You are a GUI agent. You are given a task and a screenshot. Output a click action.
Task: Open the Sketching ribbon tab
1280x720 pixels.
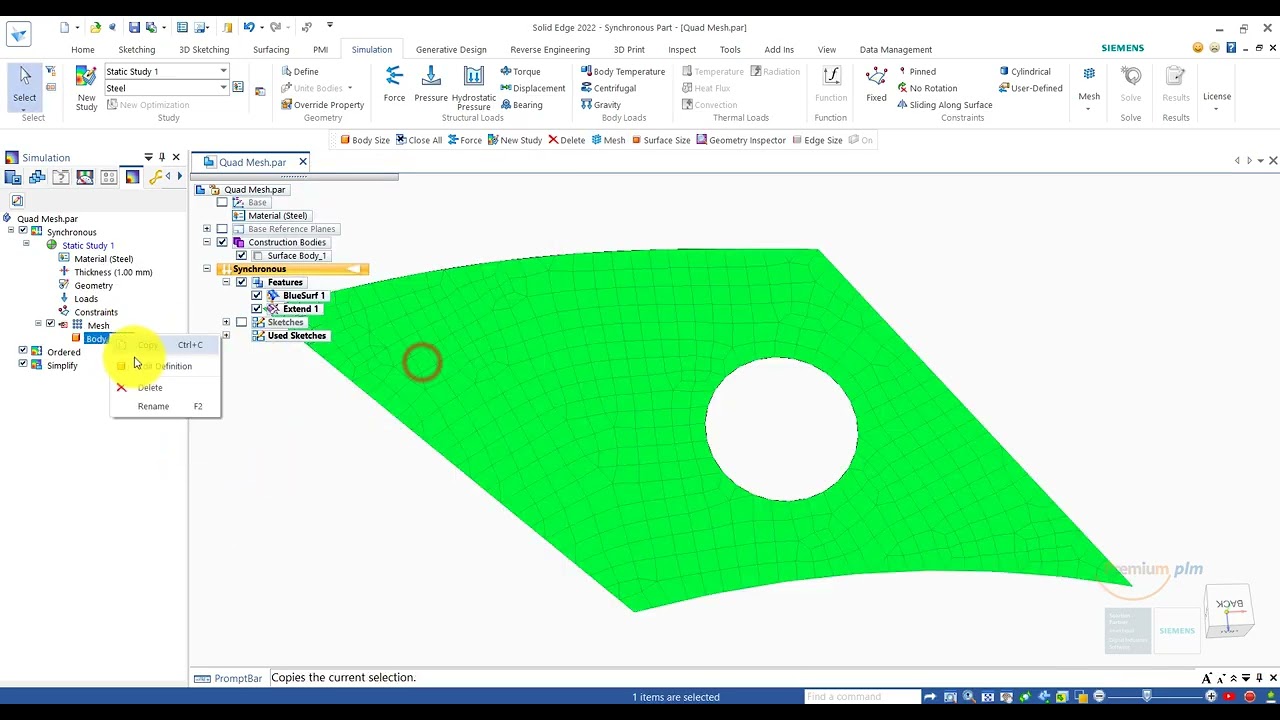coord(137,49)
